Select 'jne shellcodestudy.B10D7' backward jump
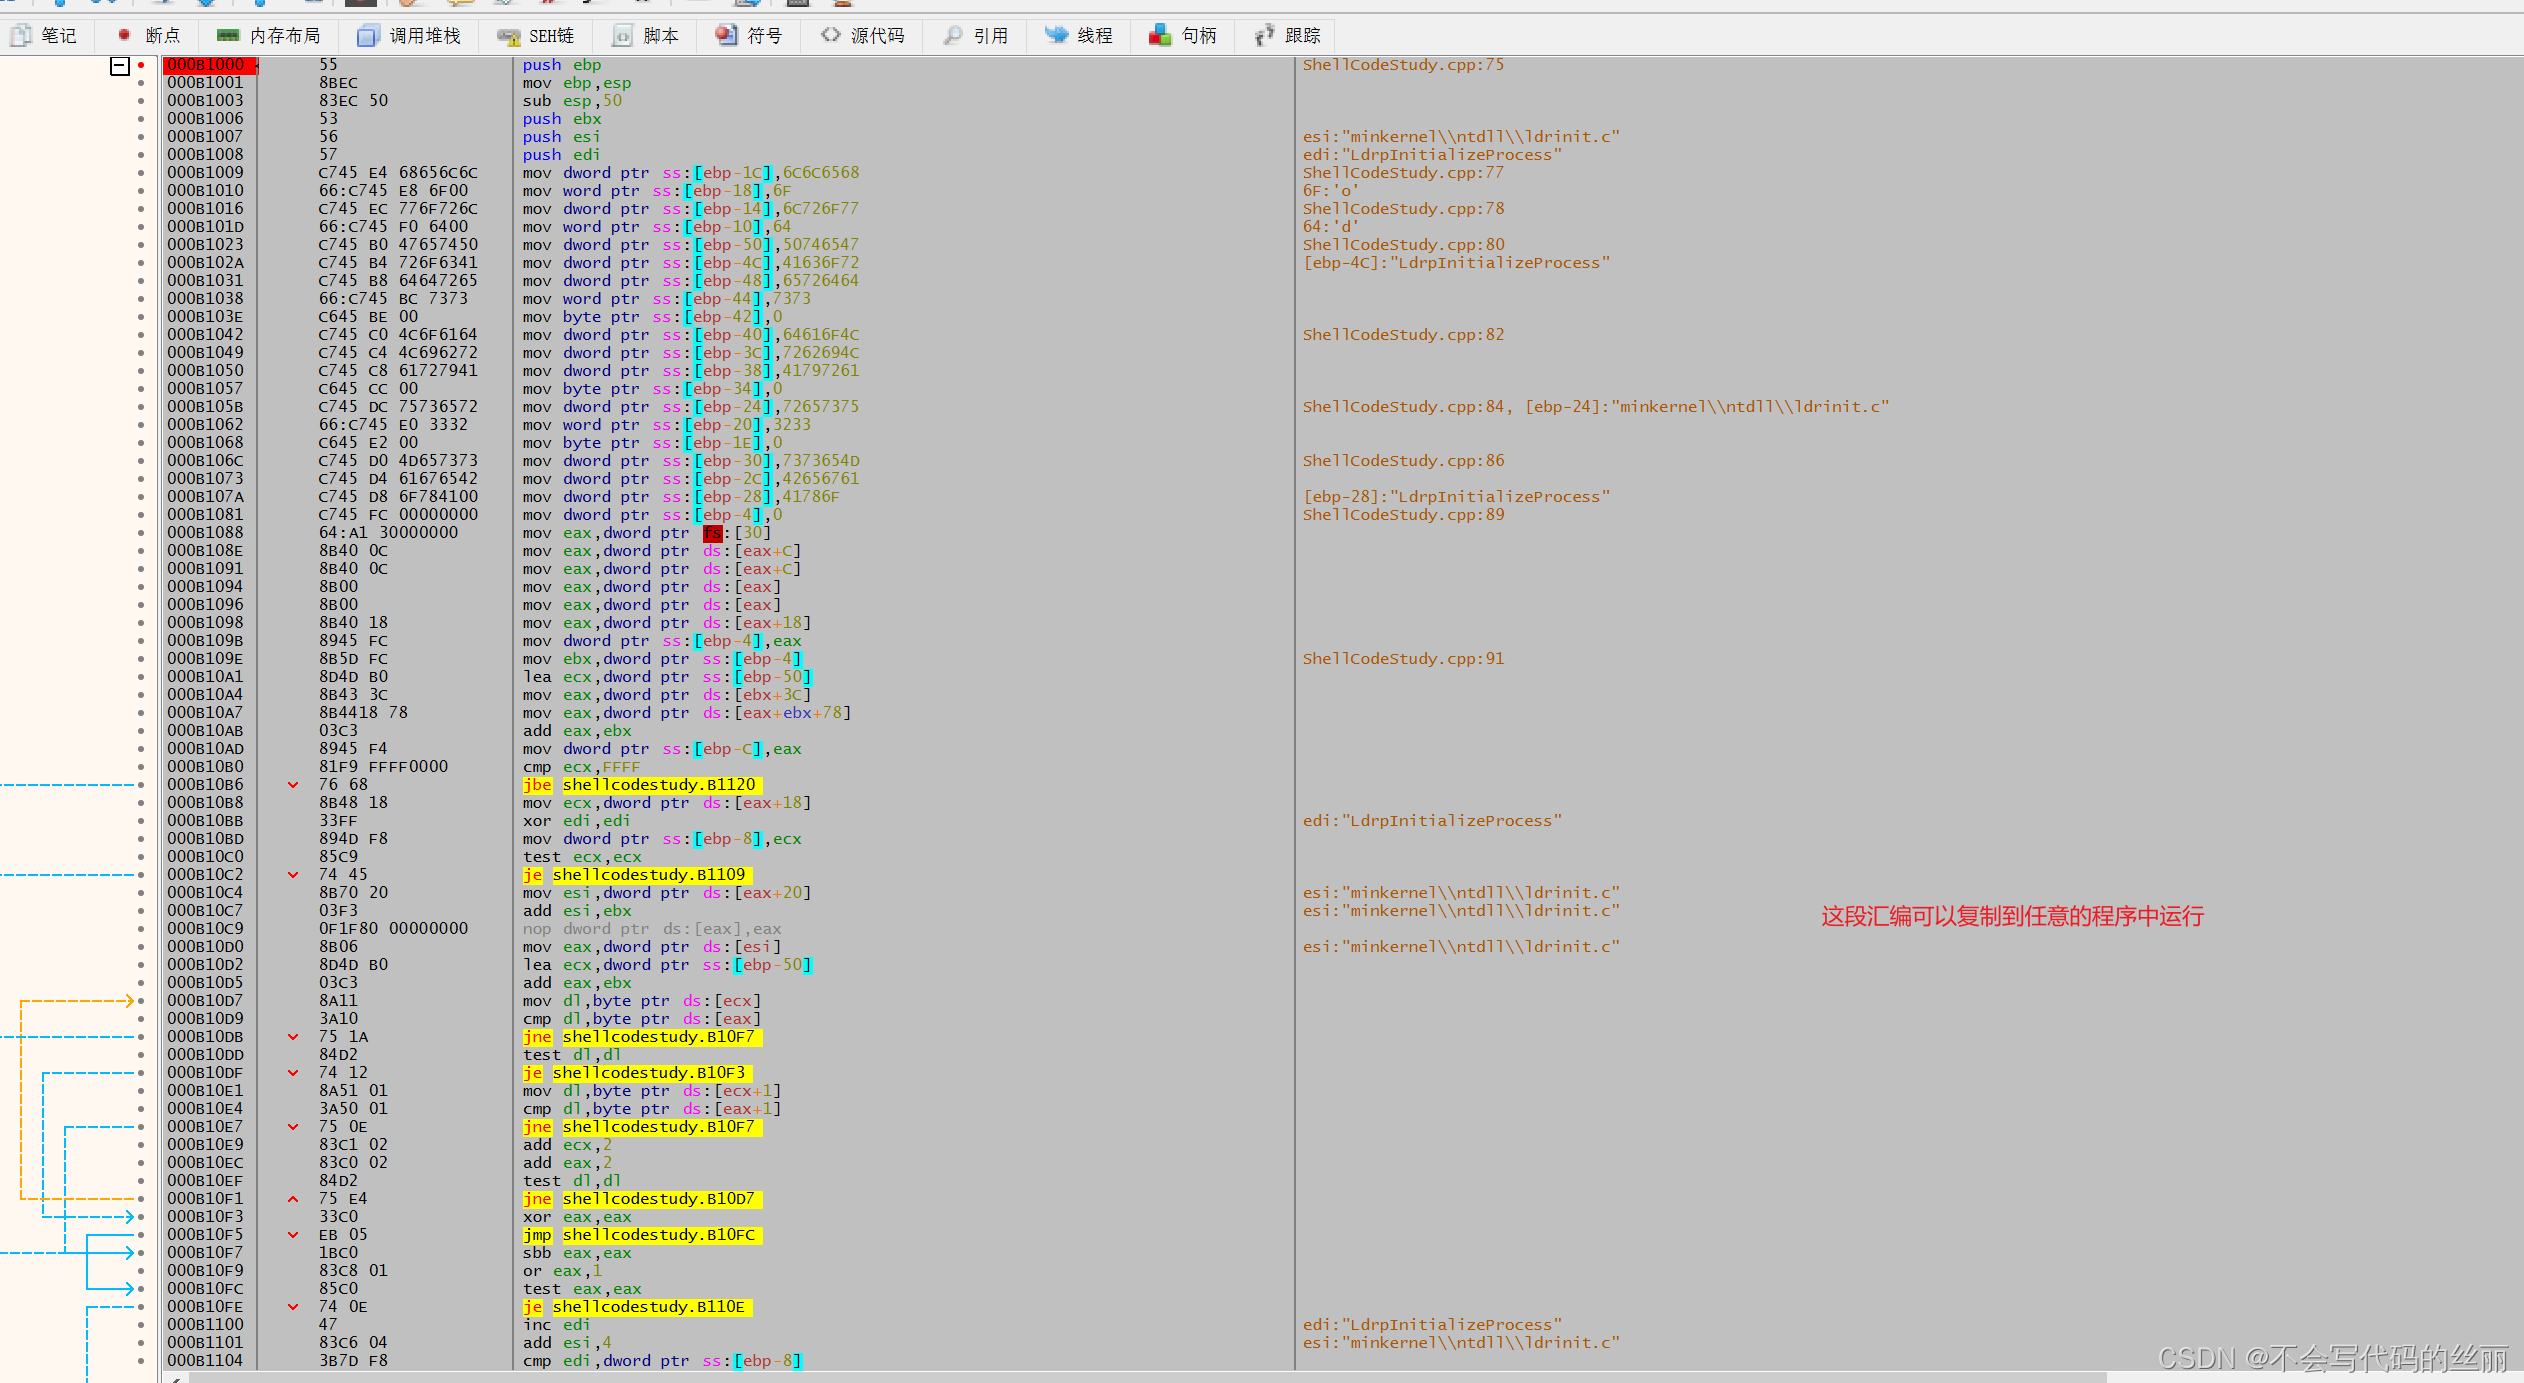This screenshot has width=2524, height=1383. pos(641,1199)
